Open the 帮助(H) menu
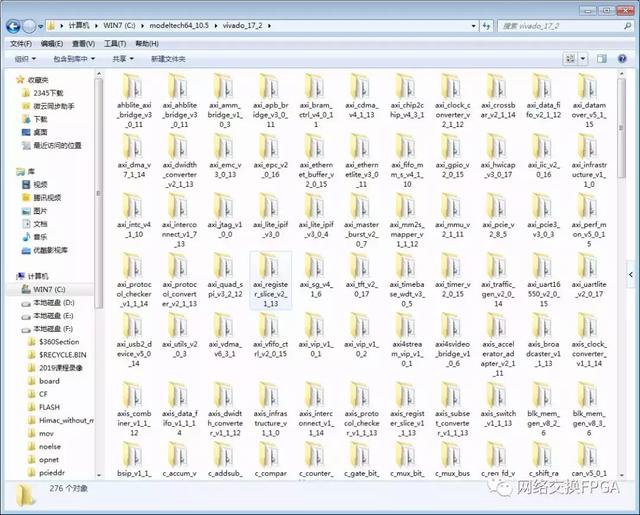 (147, 44)
